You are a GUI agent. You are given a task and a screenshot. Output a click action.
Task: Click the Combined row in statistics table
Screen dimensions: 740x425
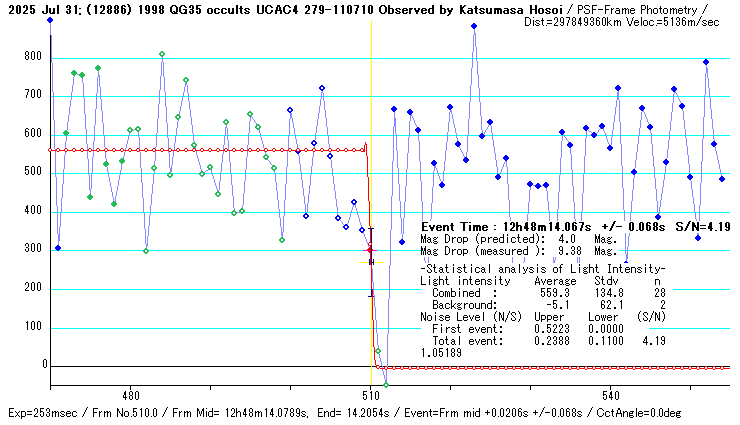click(540, 293)
